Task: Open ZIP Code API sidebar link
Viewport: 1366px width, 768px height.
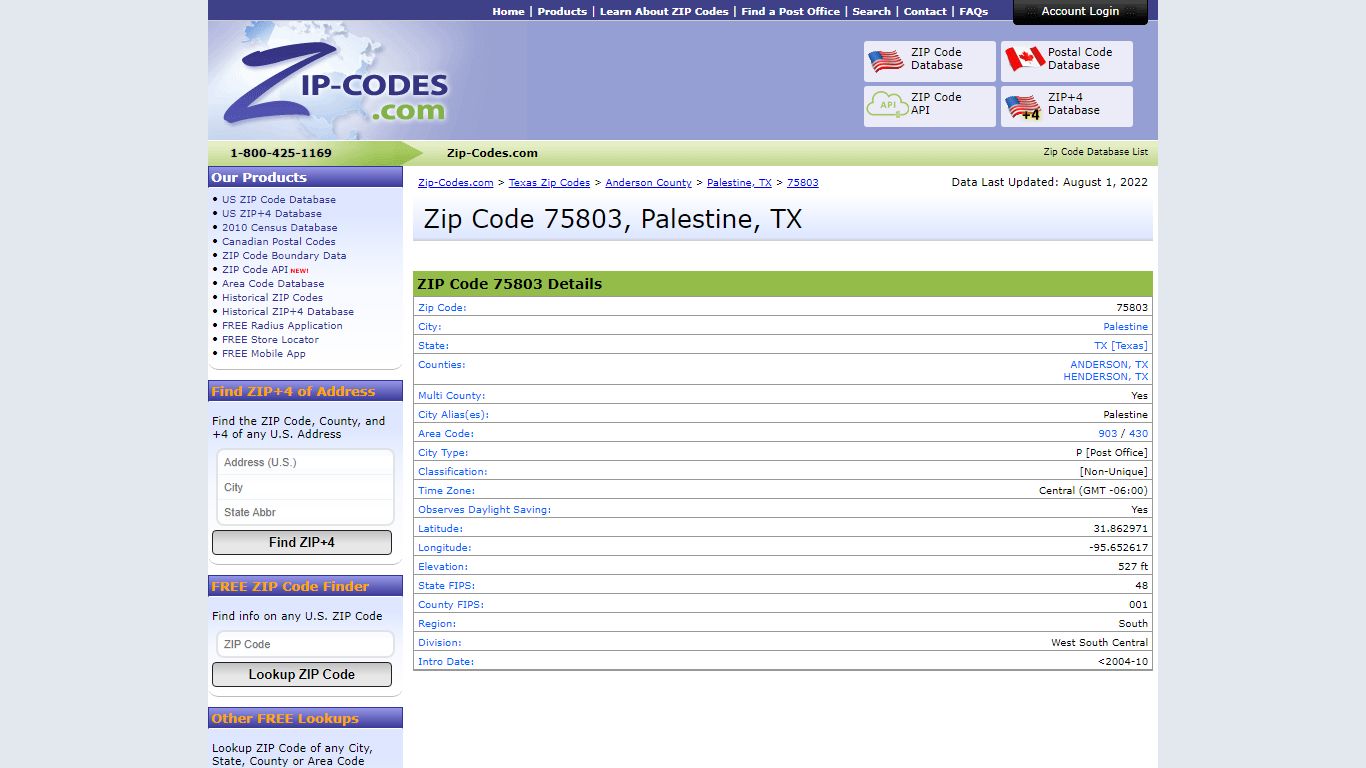Action: pos(255,270)
